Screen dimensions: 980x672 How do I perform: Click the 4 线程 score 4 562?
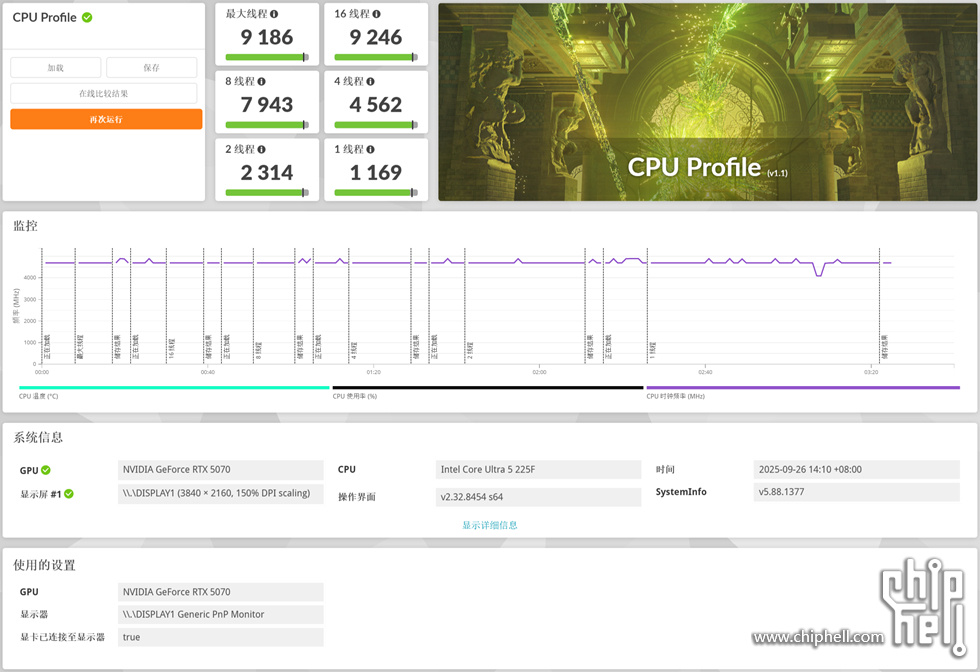376,104
